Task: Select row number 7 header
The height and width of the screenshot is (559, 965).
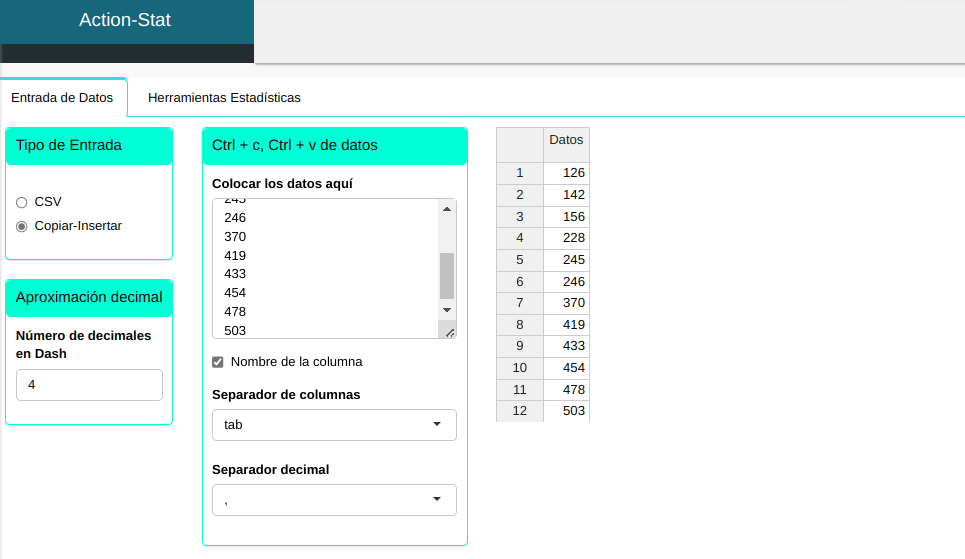Action: pos(519,303)
